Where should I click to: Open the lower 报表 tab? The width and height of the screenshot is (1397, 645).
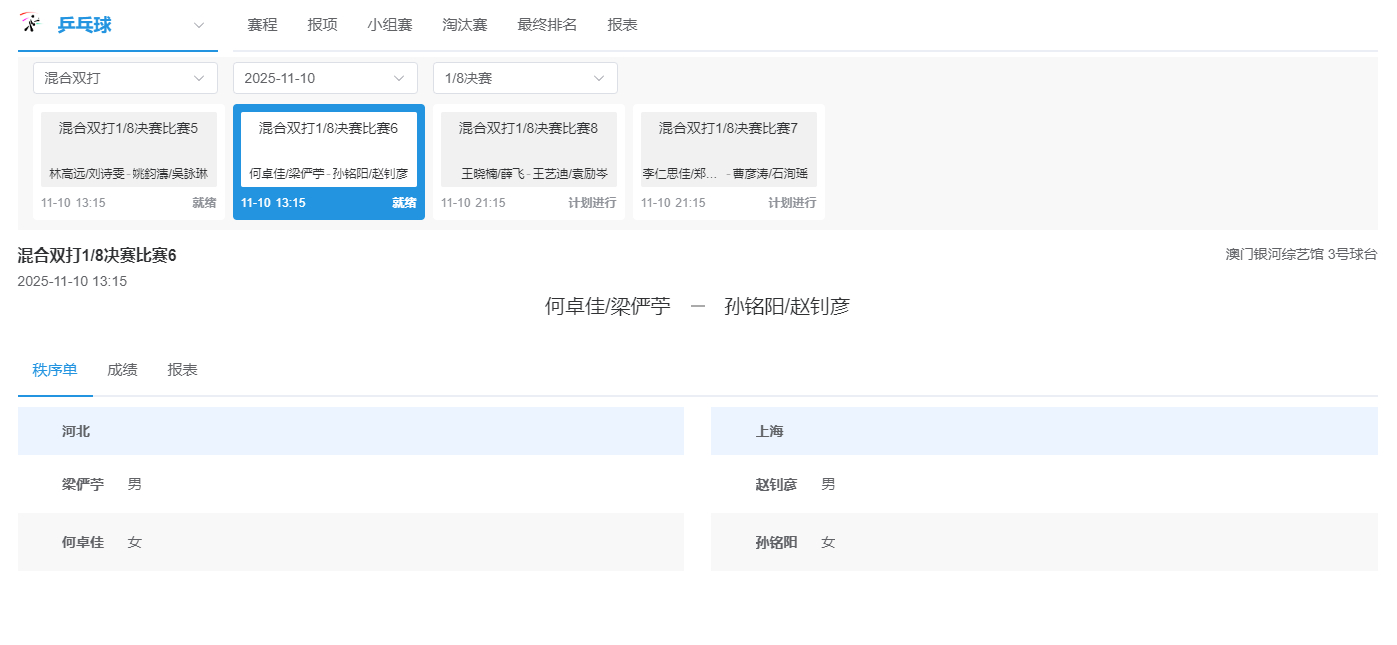182,369
